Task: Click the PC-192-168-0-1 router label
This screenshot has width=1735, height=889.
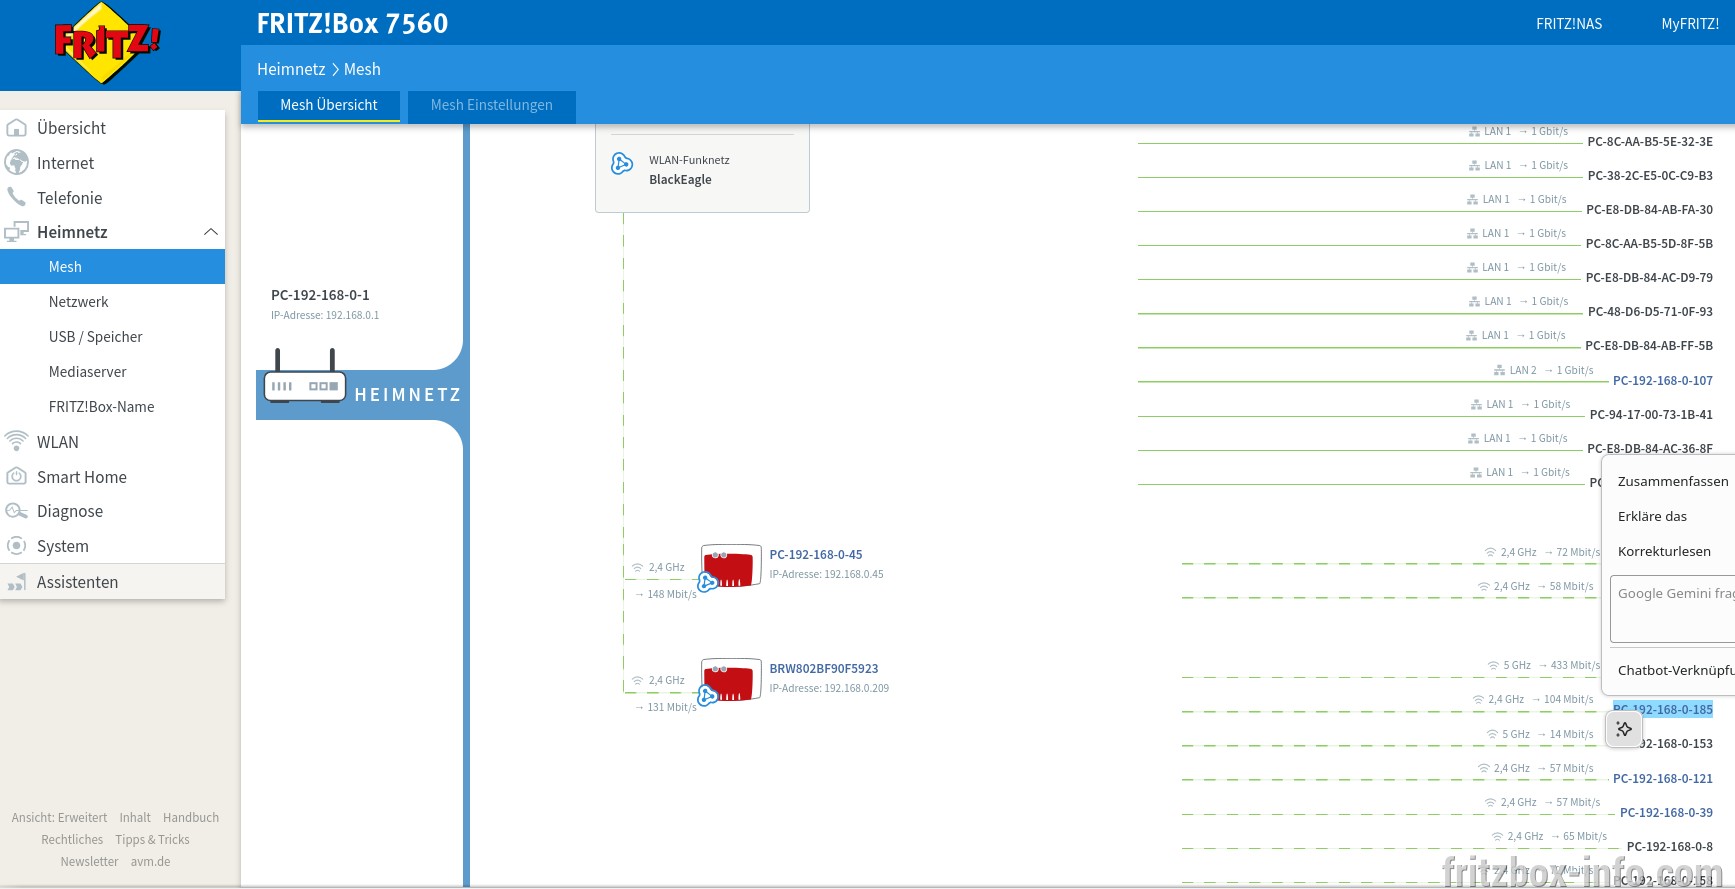Action: (x=320, y=295)
